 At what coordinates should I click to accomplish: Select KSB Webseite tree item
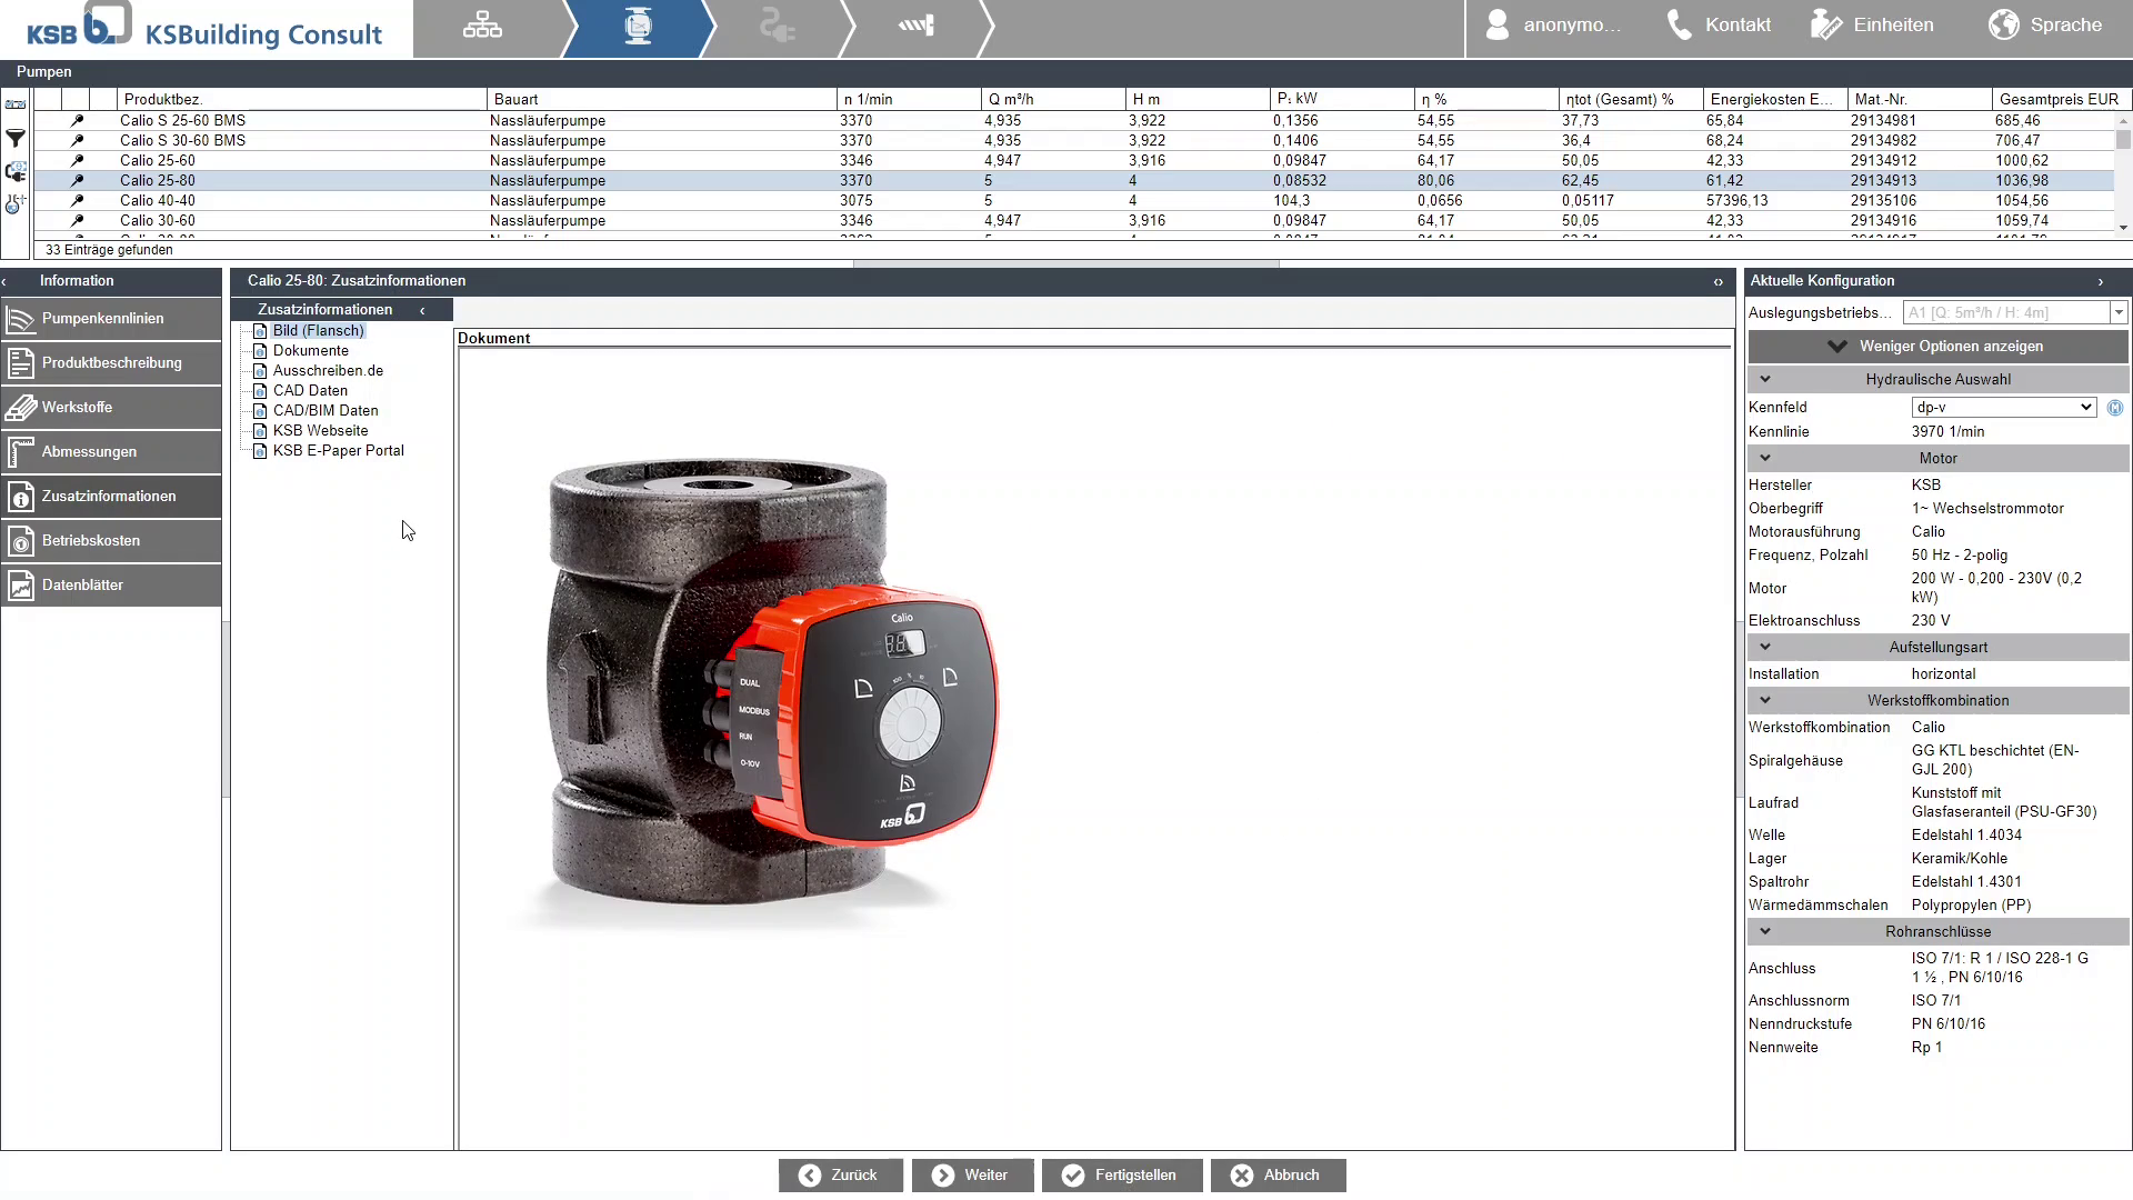click(320, 430)
